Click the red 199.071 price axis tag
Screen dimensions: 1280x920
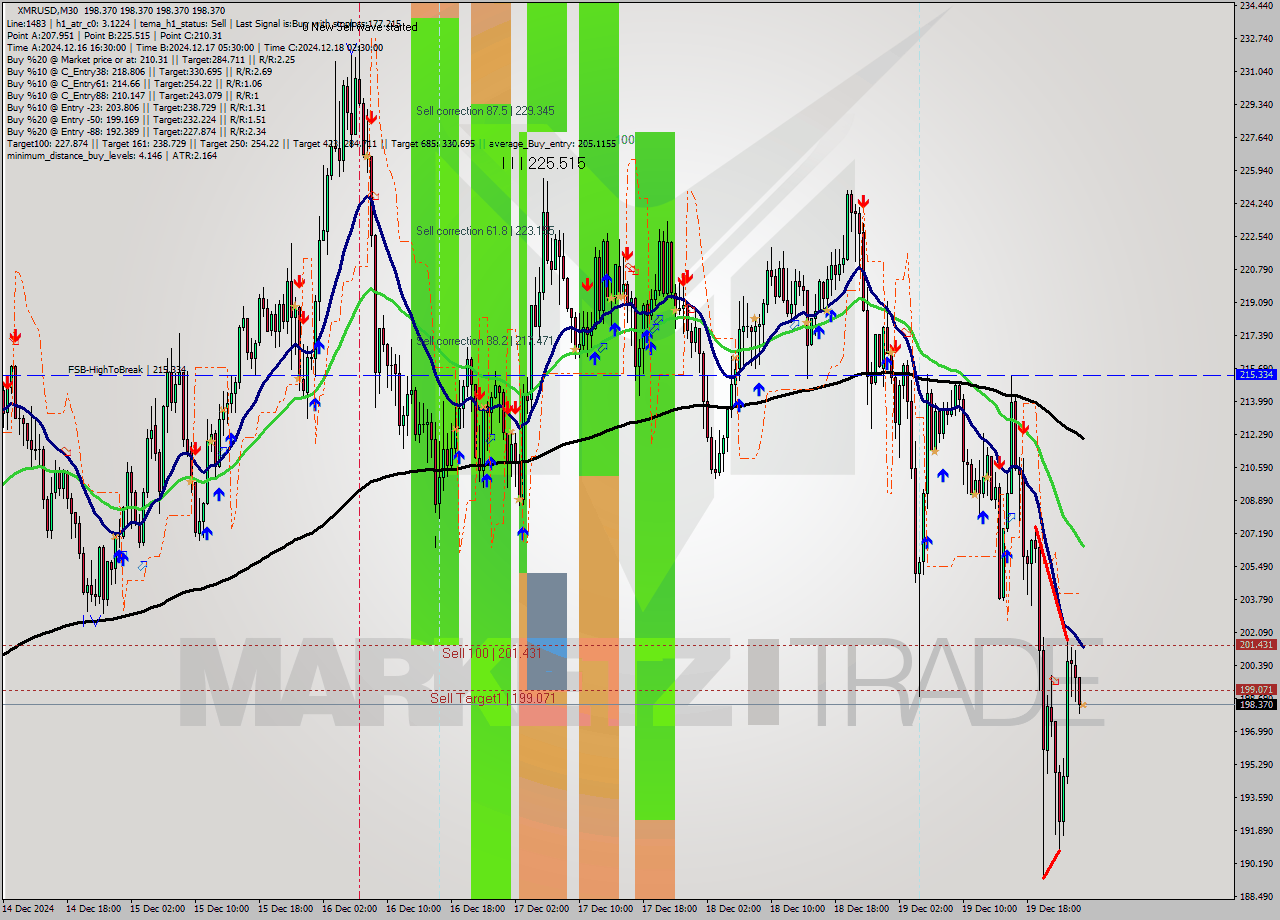[x=1256, y=689]
